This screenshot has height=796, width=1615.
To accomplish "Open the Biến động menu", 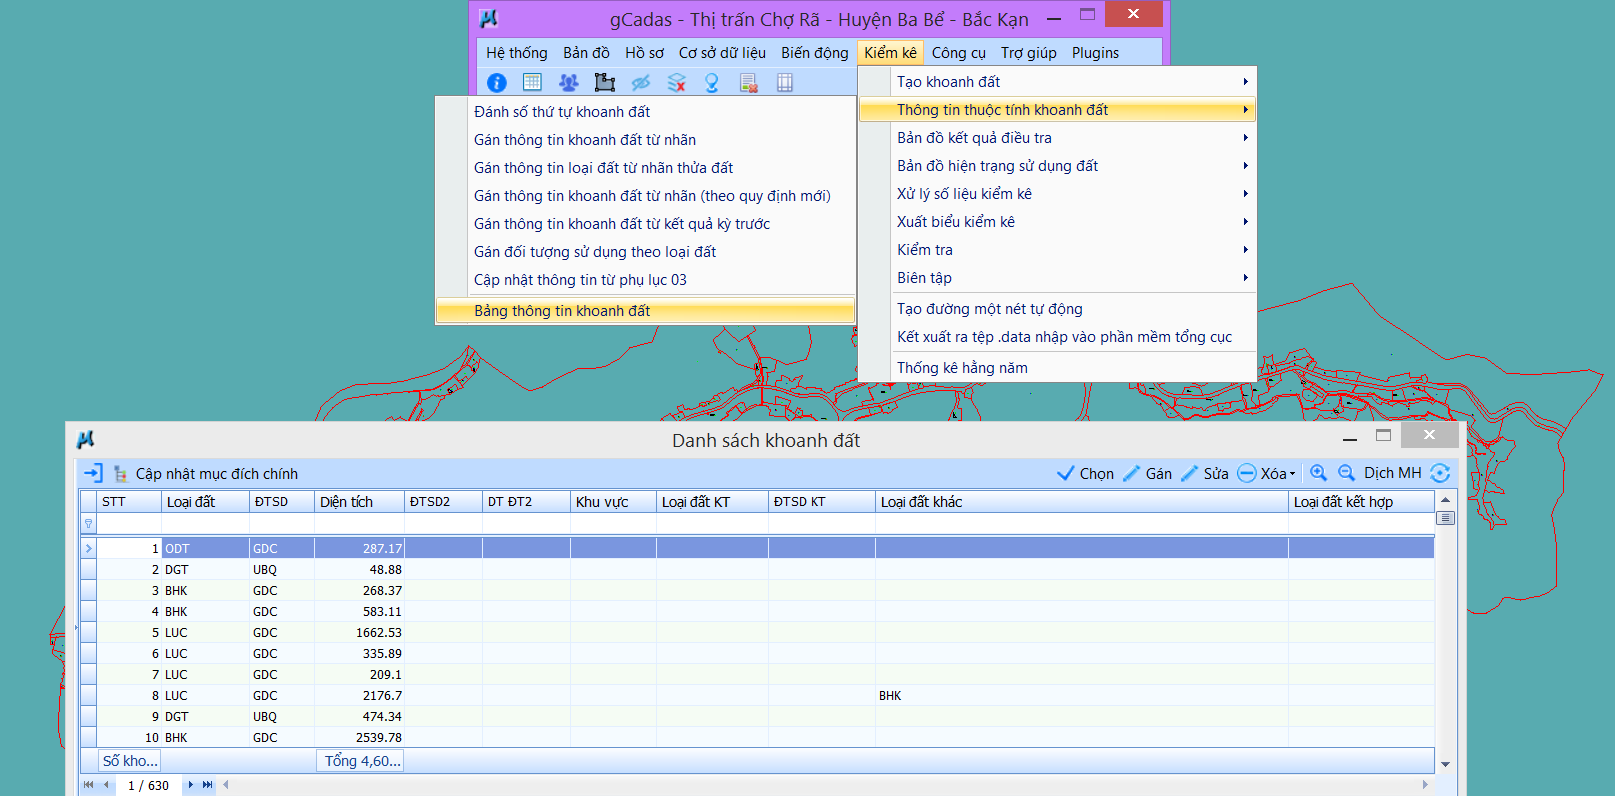I will tap(814, 53).
